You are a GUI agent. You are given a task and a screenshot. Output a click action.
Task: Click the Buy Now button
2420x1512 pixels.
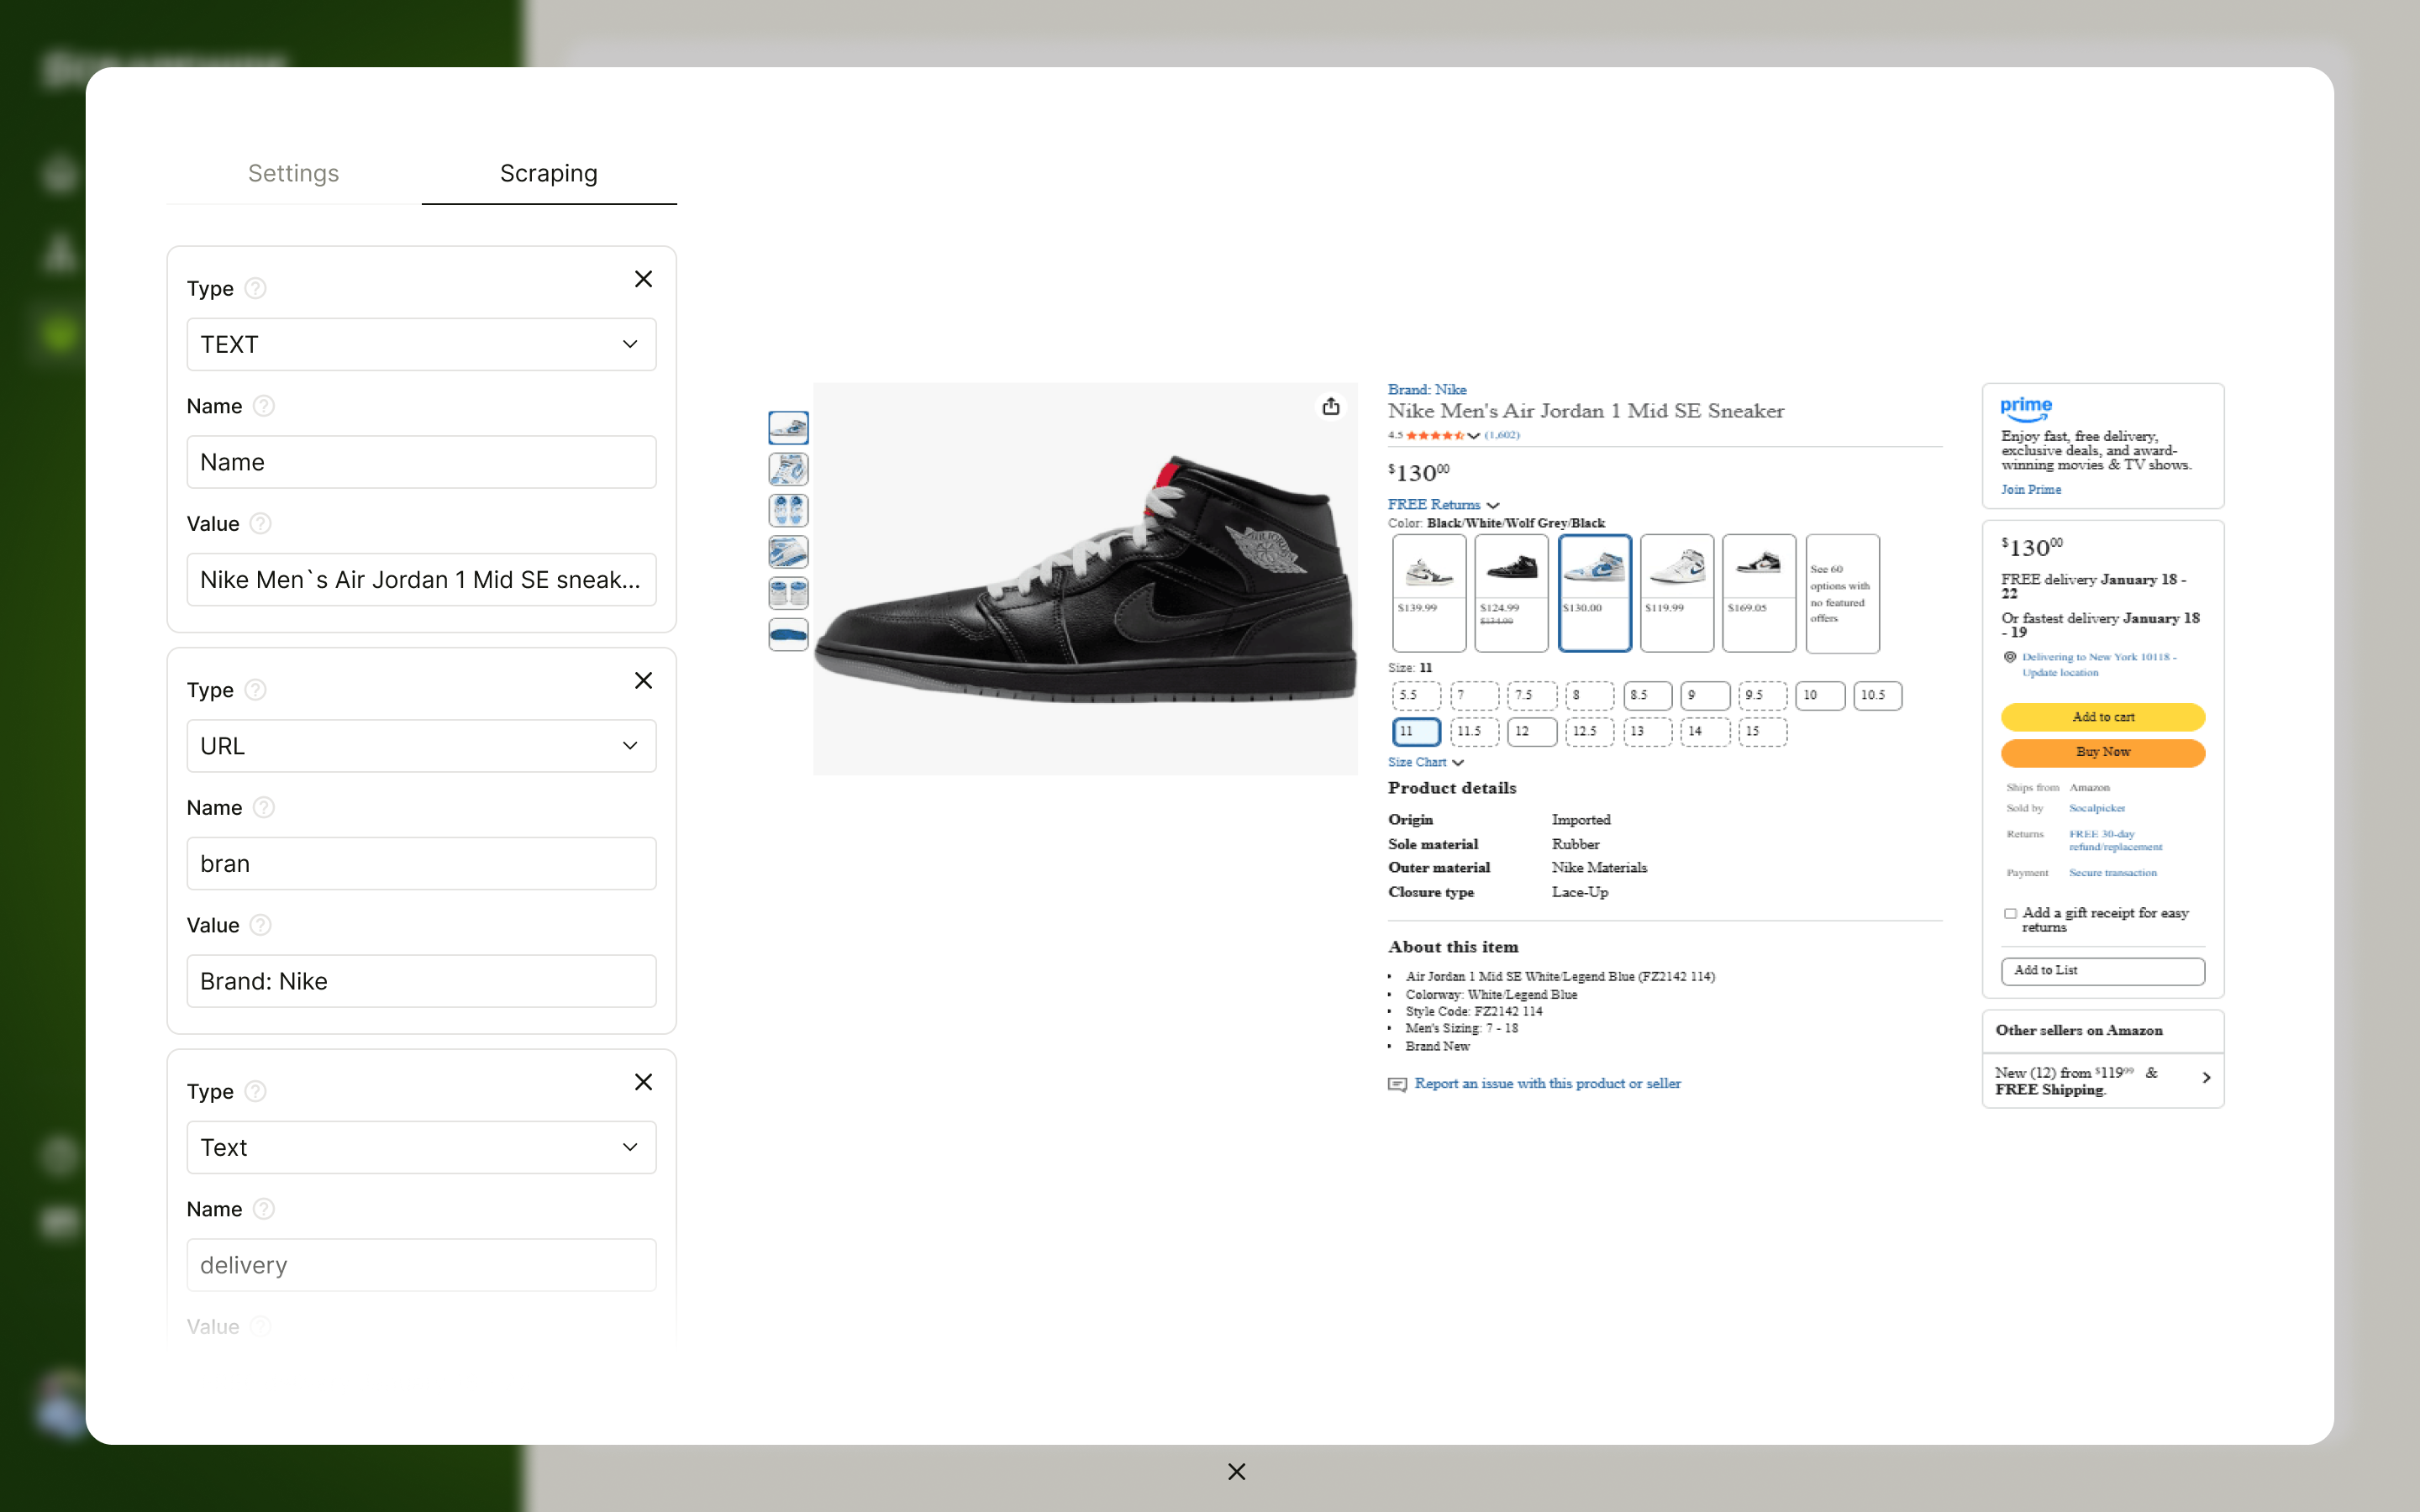[2102, 752]
